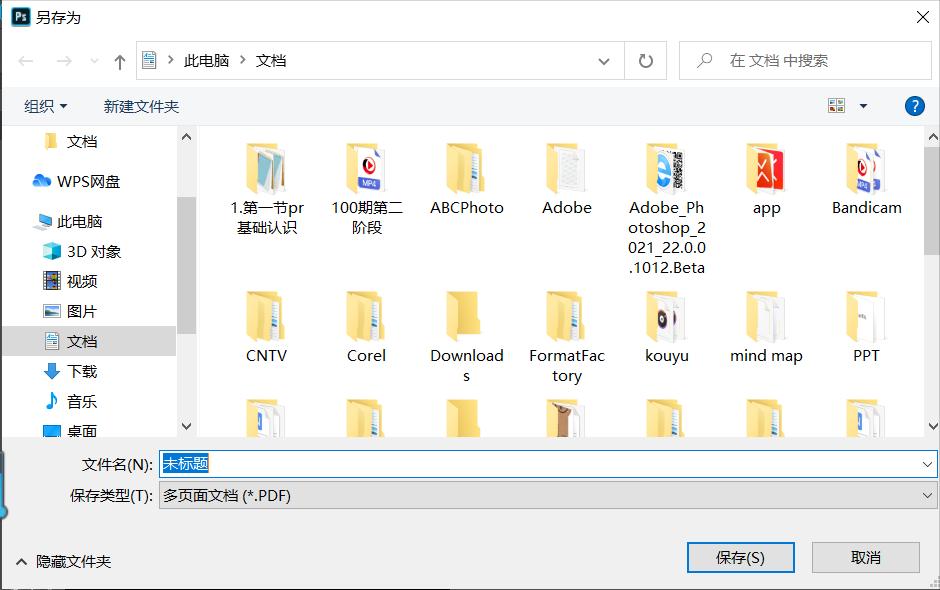Screen dimensions: 940x590
Task: Click 新建文件夹 in the toolbar
Action: [141, 105]
